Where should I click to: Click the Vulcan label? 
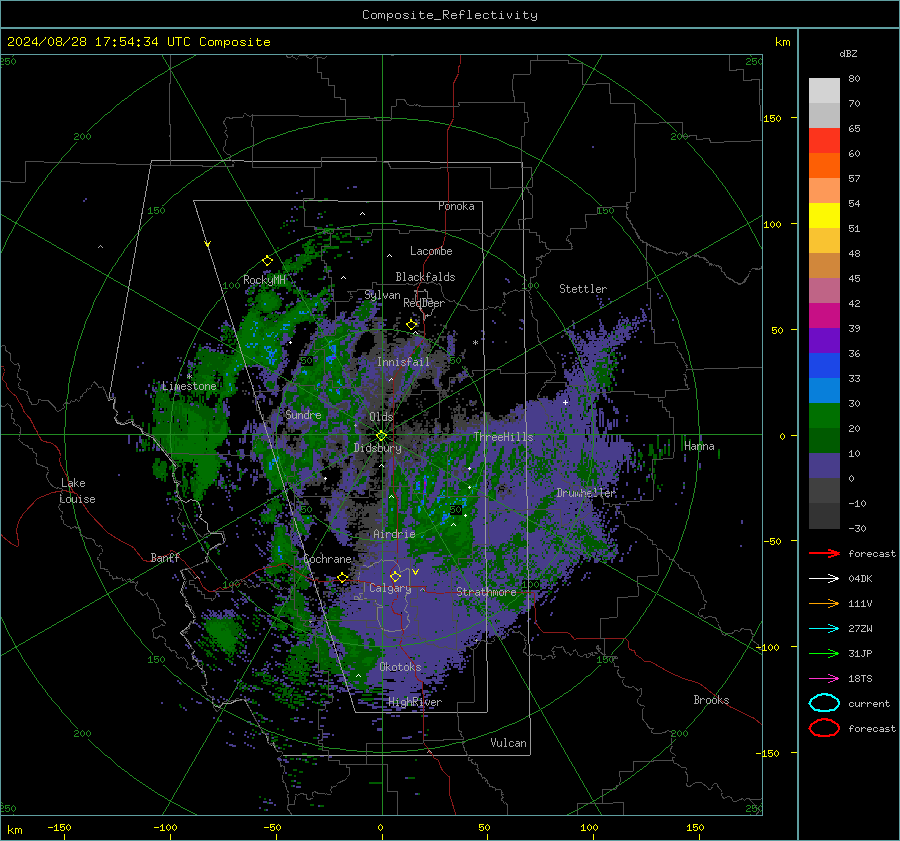point(508,743)
